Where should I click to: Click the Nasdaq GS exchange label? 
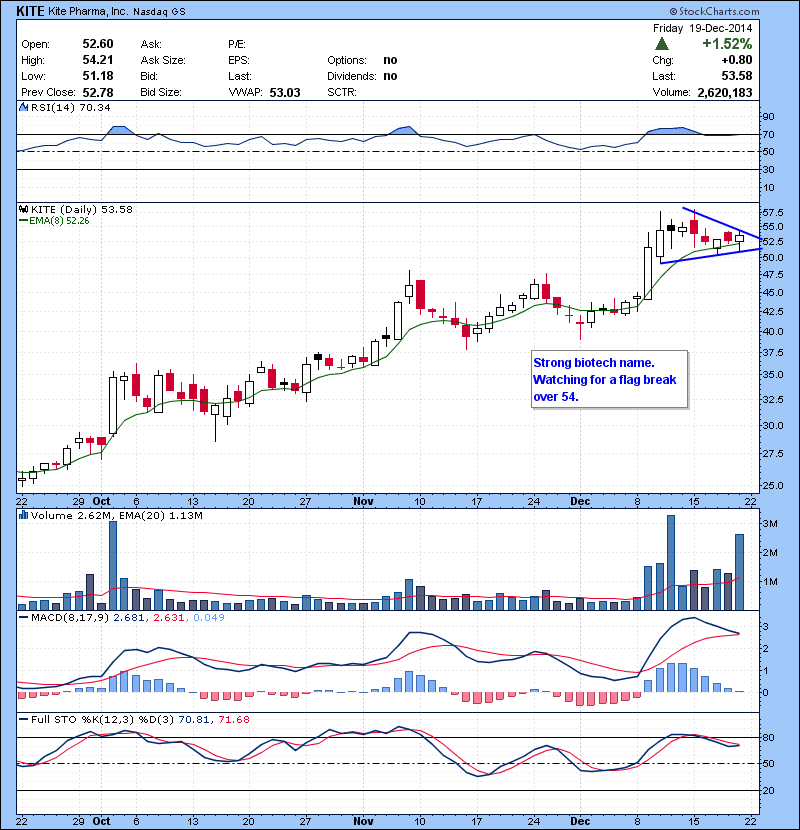tap(159, 12)
